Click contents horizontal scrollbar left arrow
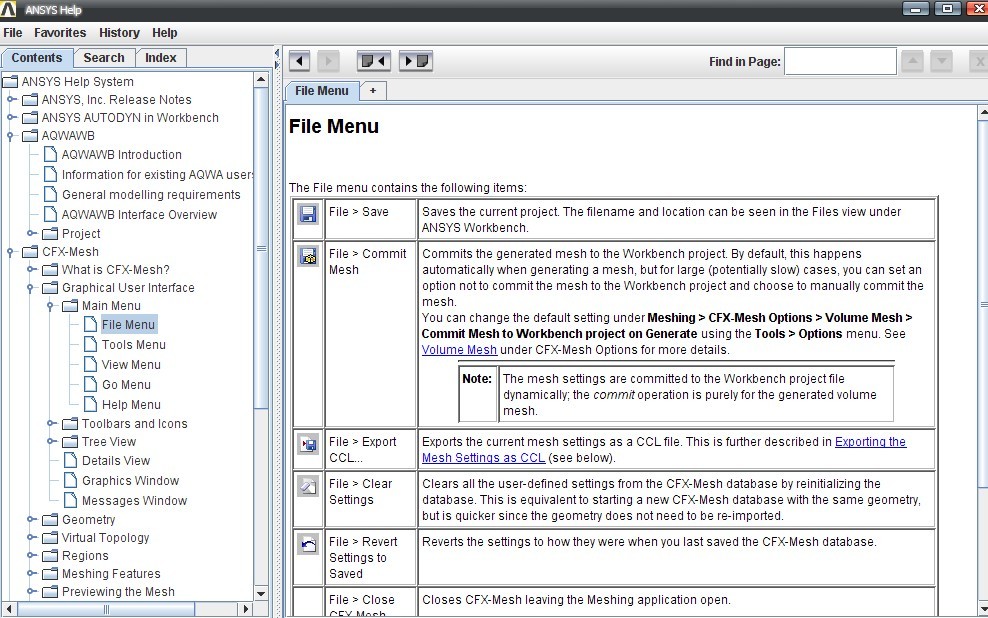The height and width of the screenshot is (618, 988). pos(9,609)
